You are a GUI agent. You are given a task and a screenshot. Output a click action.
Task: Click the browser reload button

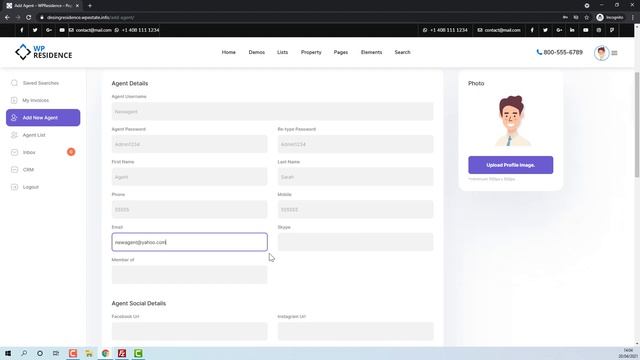pos(29,18)
